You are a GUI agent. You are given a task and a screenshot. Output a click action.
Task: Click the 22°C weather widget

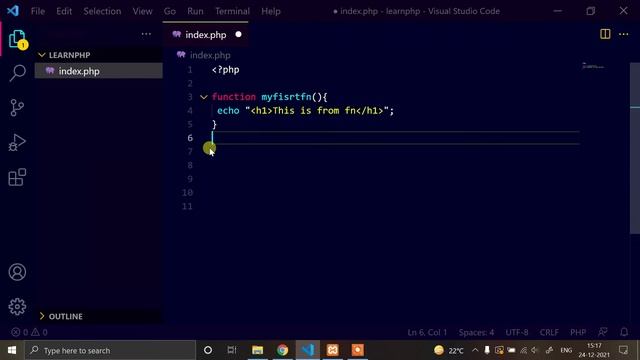tap(449, 350)
